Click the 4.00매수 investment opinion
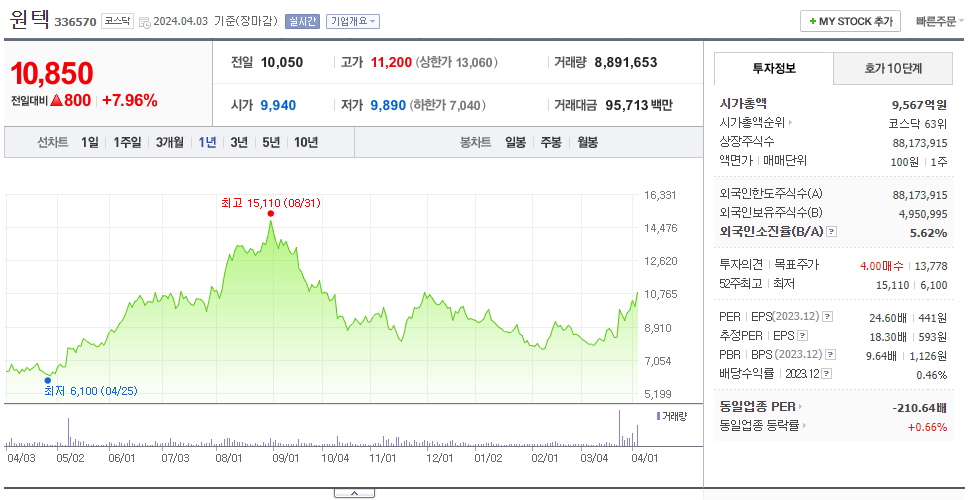Screen dimensions: 968x500 [882, 266]
